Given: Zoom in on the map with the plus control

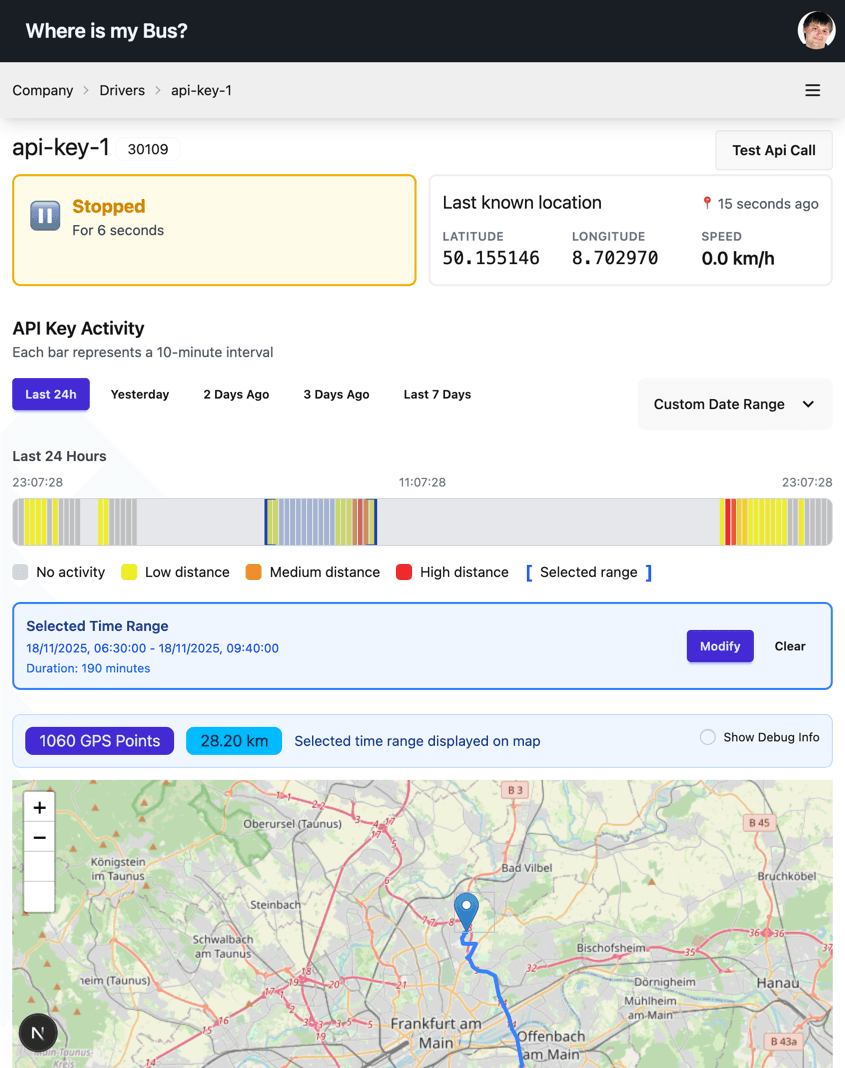Looking at the screenshot, I should point(39,807).
